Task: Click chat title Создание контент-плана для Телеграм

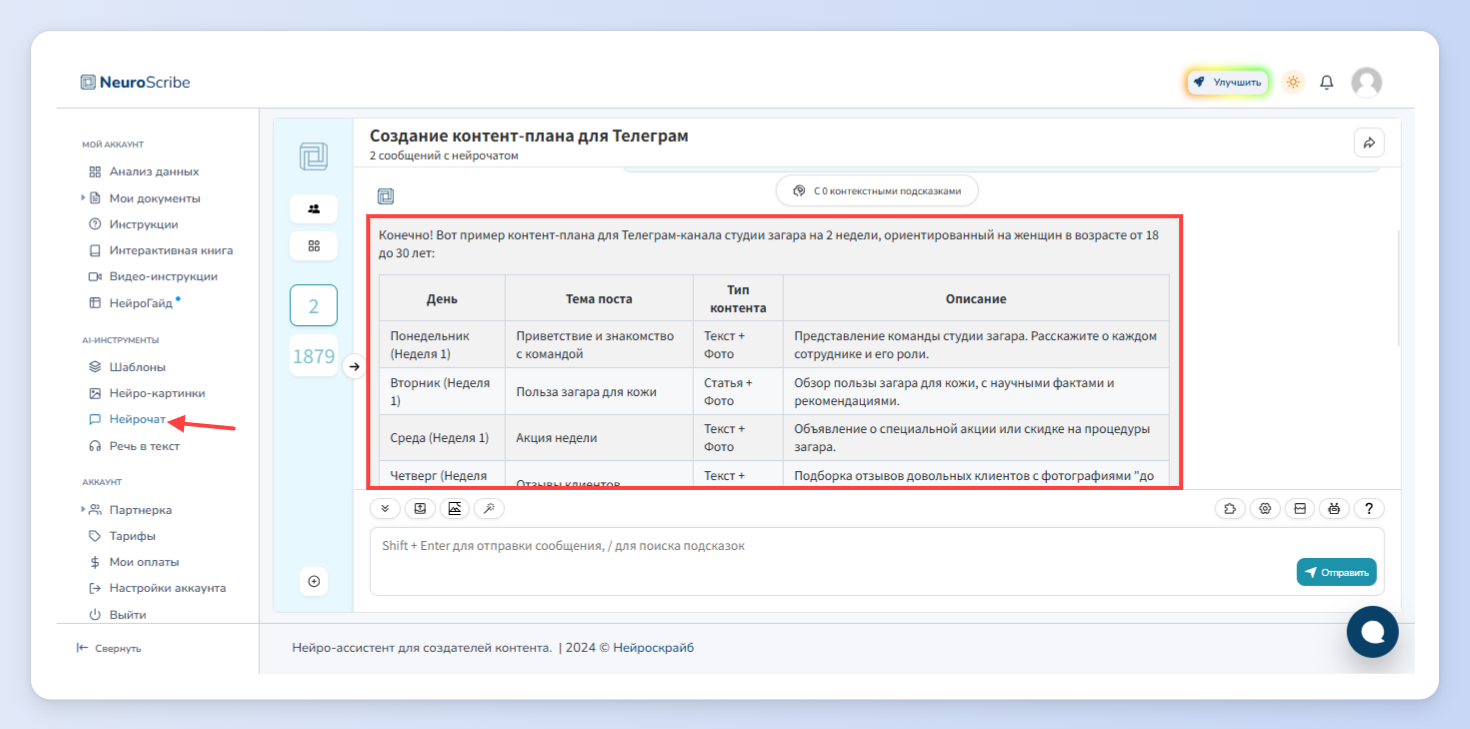Action: pos(529,136)
